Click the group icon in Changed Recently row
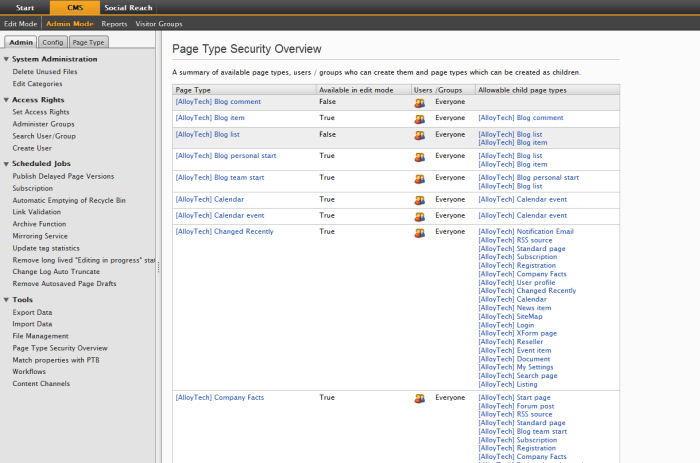This screenshot has width=700, height=463. pos(420,233)
